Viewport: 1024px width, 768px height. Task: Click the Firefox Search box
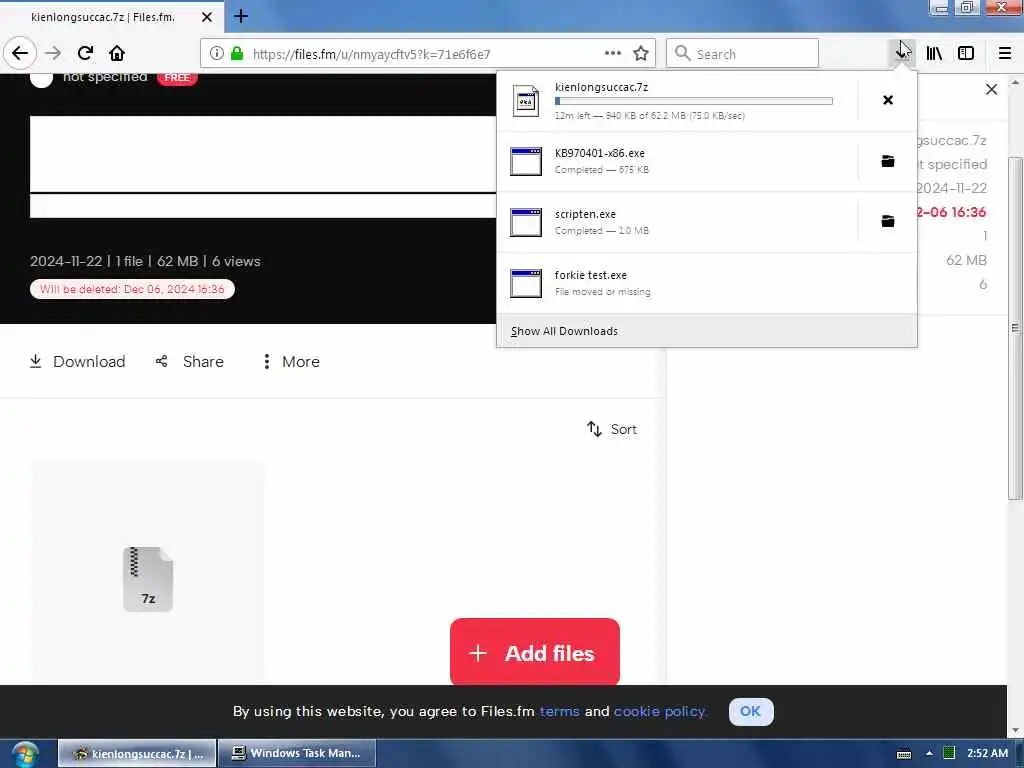pyautogui.click(x=742, y=54)
